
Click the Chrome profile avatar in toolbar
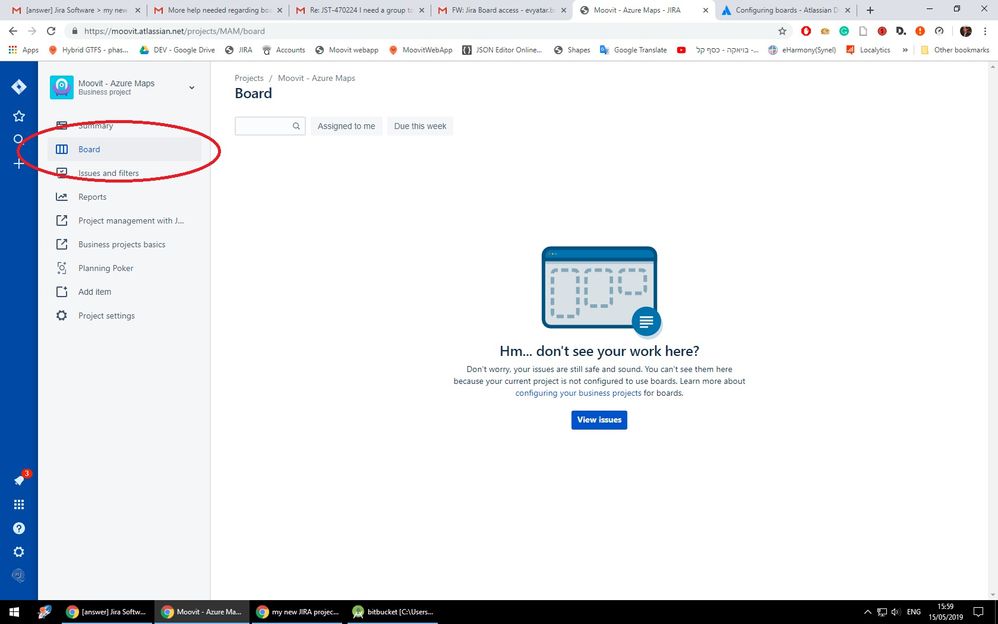pos(966,31)
